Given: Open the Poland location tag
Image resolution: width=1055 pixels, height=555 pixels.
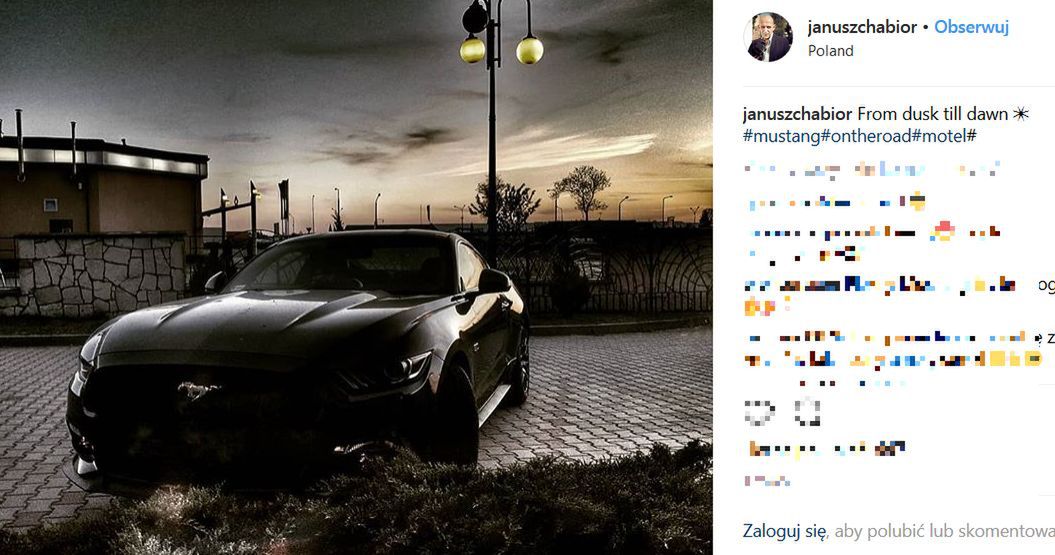Looking at the screenshot, I should (x=830, y=51).
